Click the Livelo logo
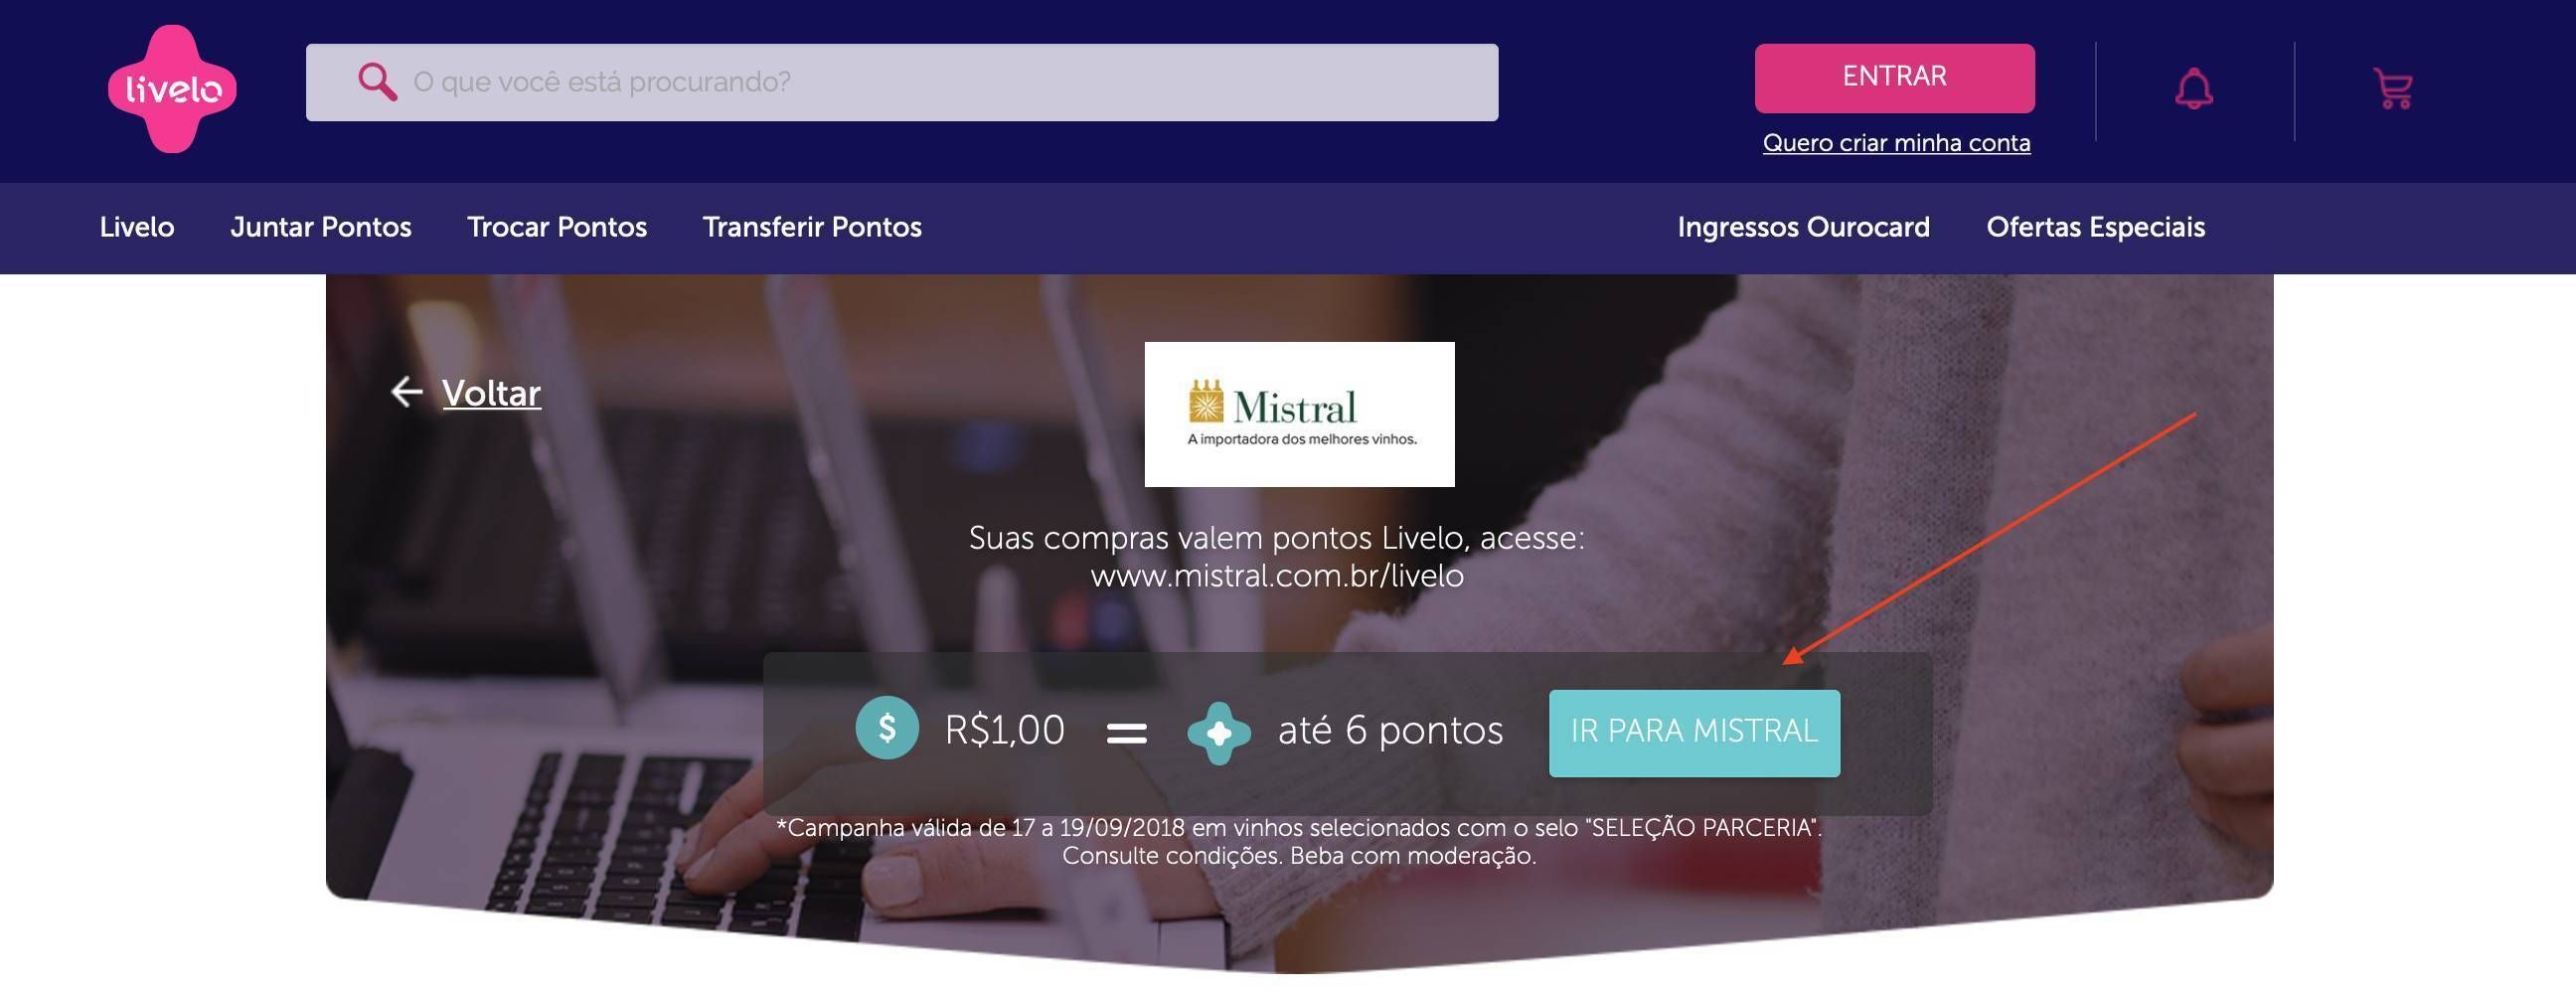The height and width of the screenshot is (994, 2576). click(x=172, y=89)
